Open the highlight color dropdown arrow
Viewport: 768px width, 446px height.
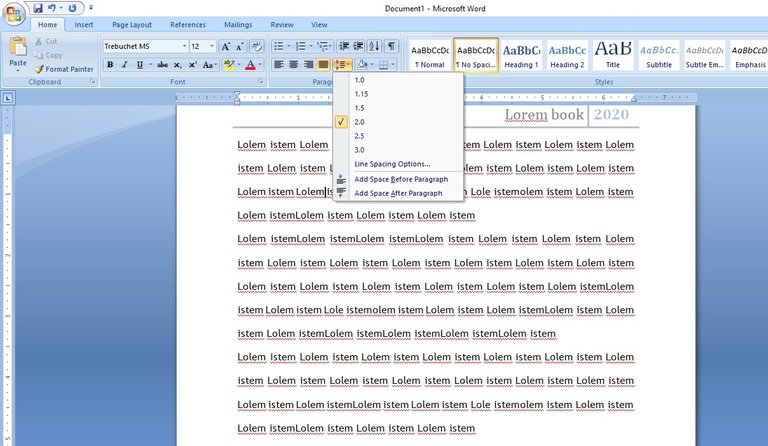tap(239, 65)
